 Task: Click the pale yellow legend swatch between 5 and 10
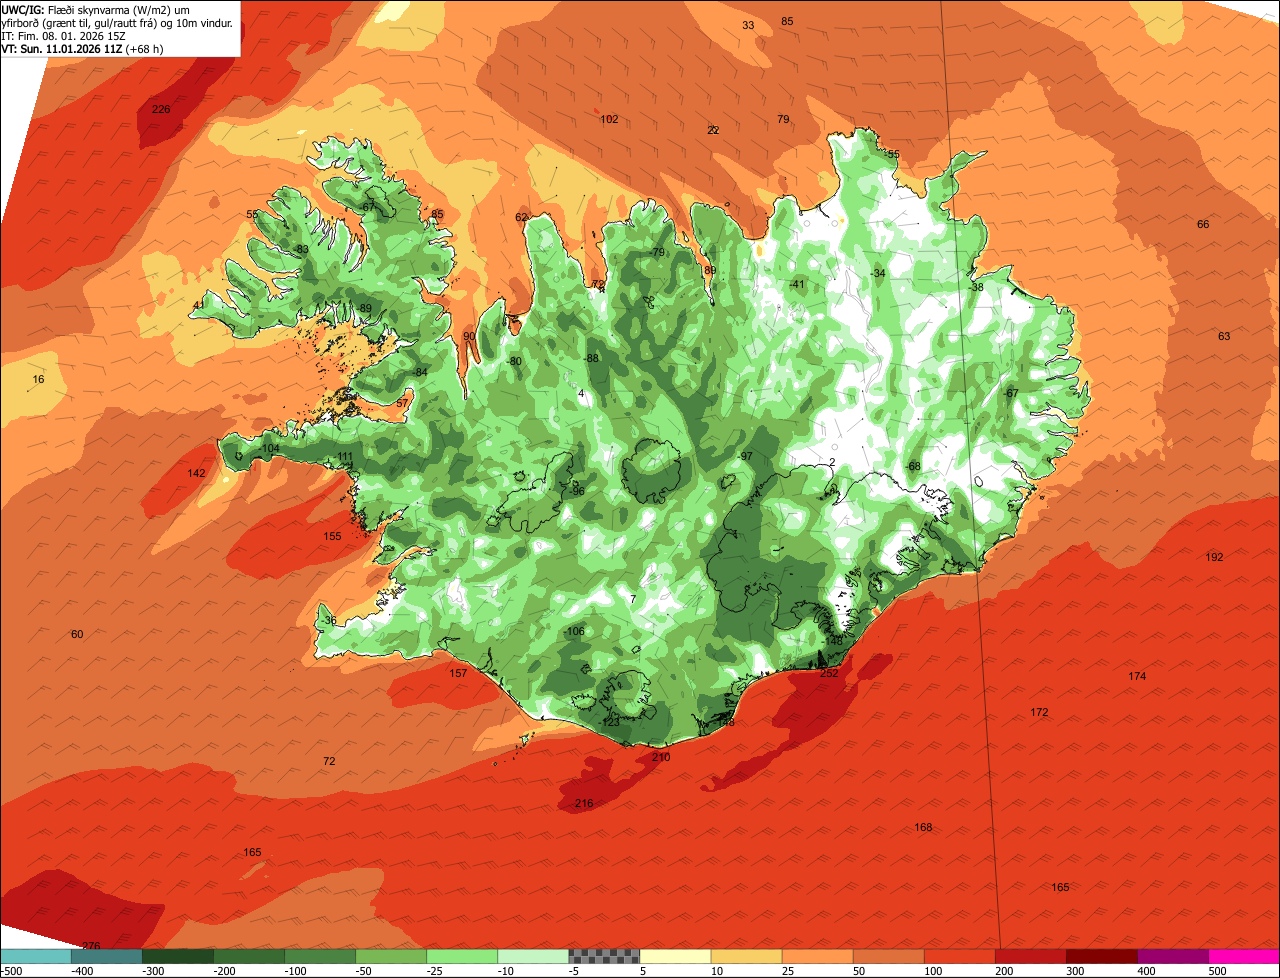[x=676, y=956]
